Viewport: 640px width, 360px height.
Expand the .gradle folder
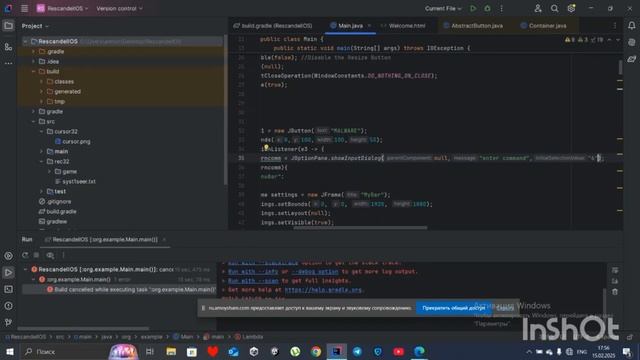[x=33, y=51]
